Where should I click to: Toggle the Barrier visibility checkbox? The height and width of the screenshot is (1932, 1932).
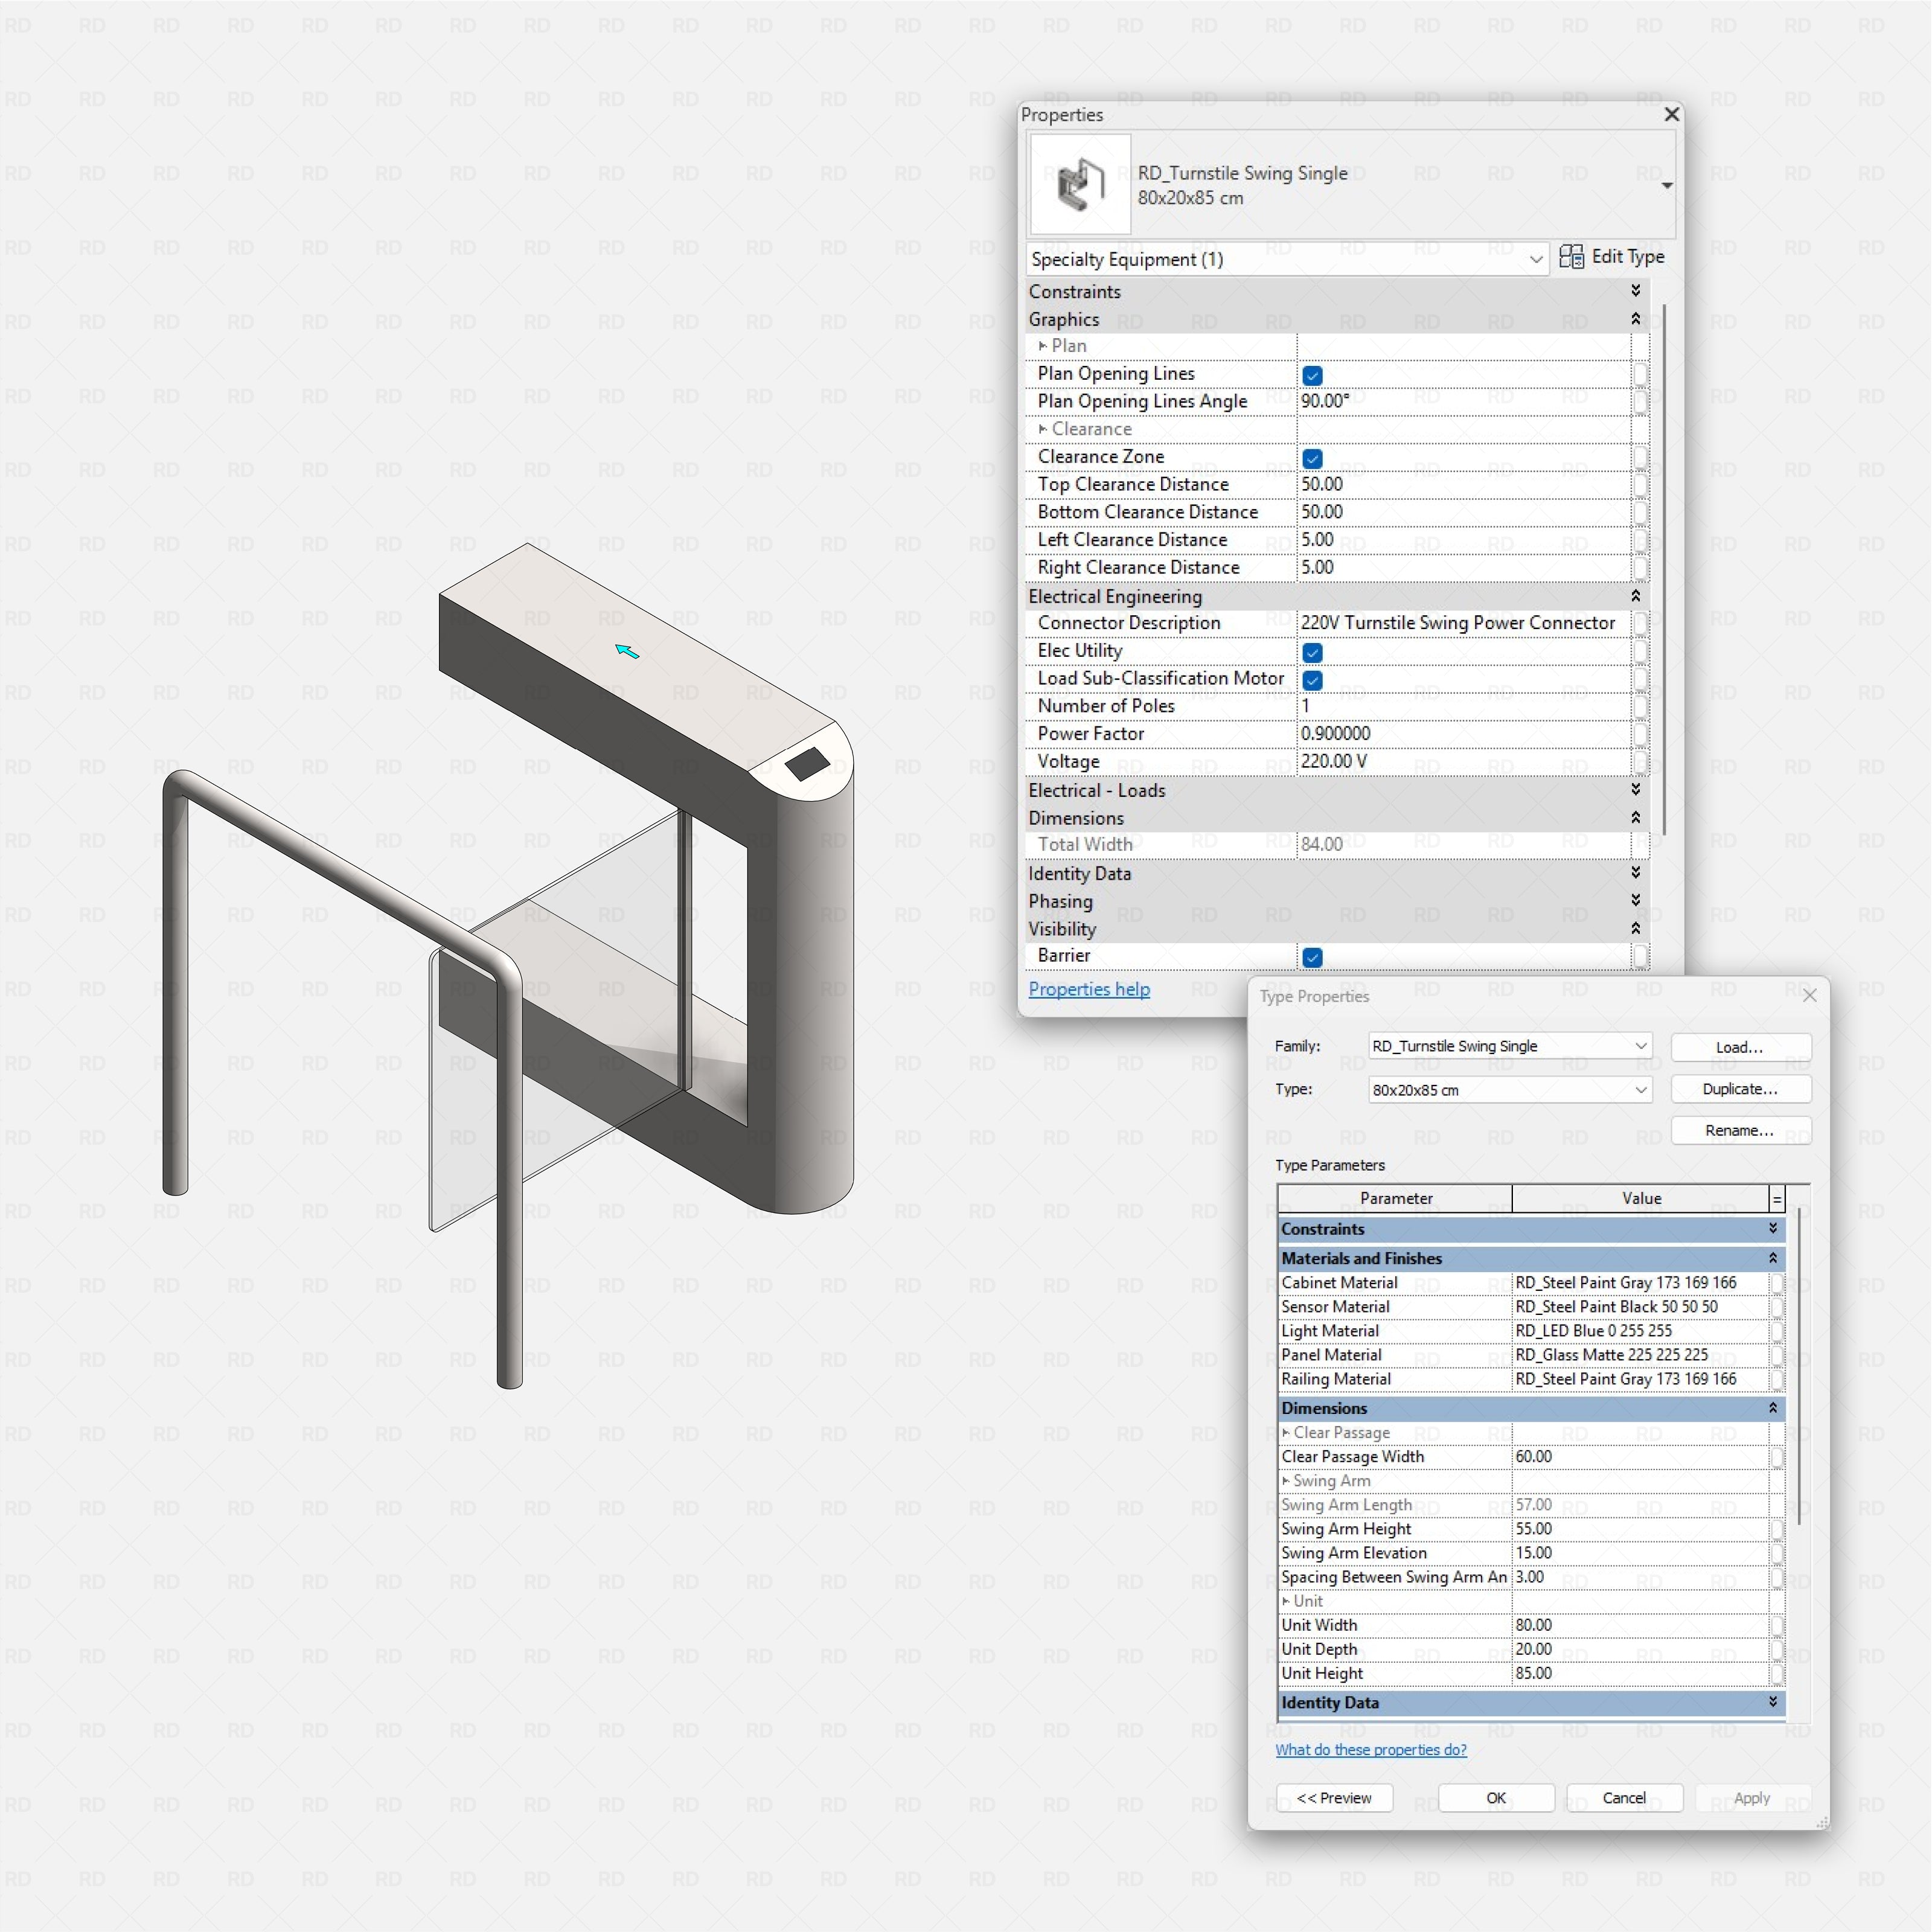(x=1312, y=957)
